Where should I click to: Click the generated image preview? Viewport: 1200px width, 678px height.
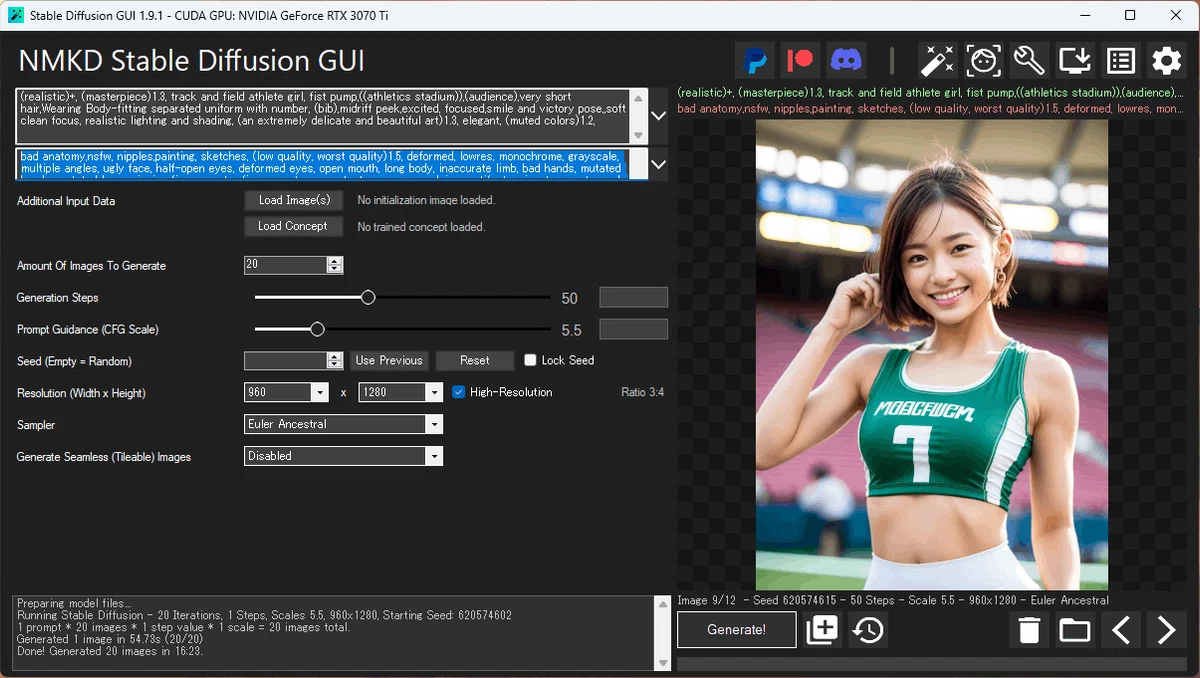[x=932, y=355]
